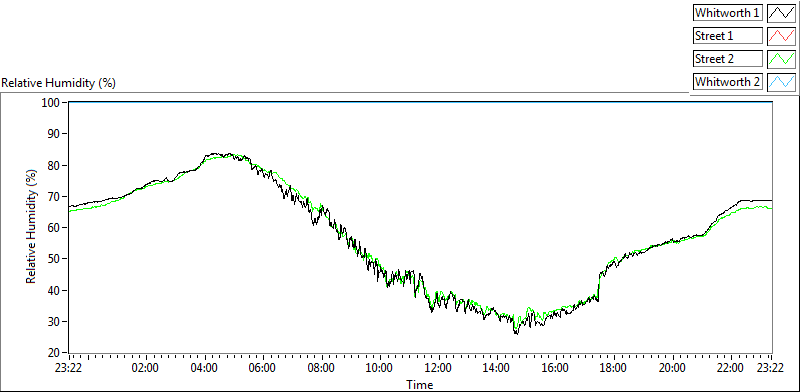
Task: Click the 90 value on the Y axis
Action: 55,134
